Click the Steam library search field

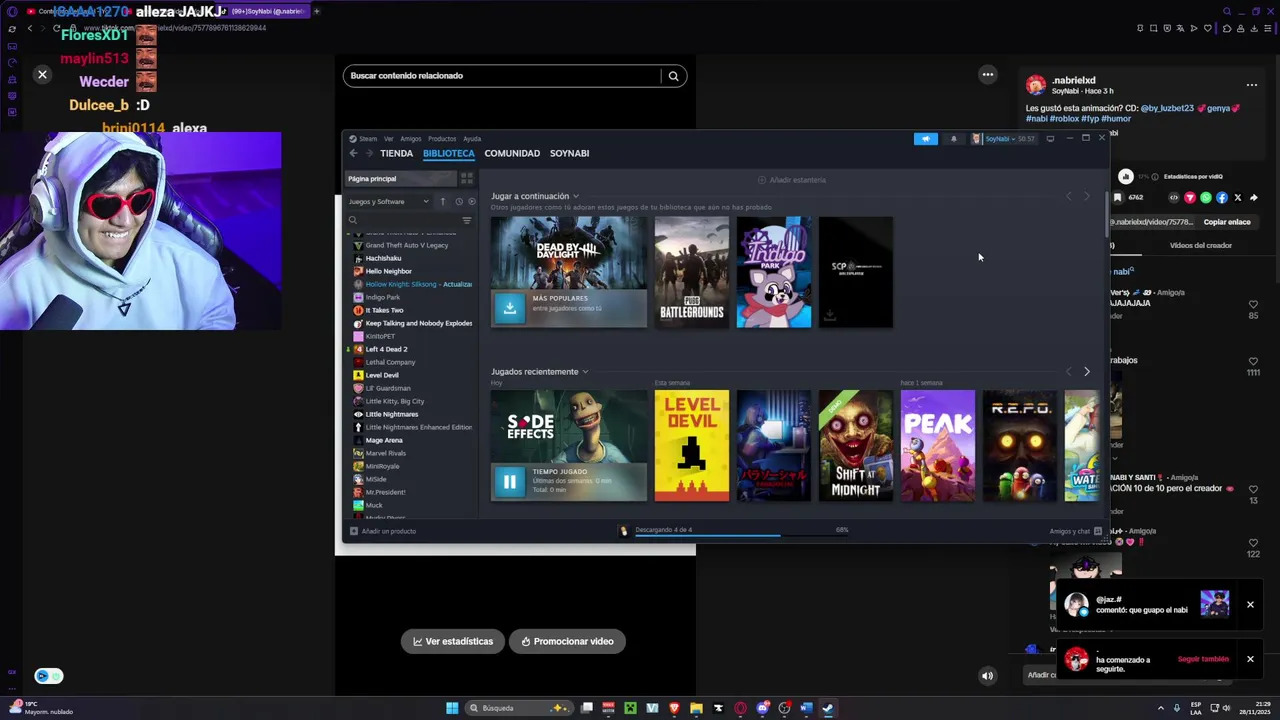403,220
